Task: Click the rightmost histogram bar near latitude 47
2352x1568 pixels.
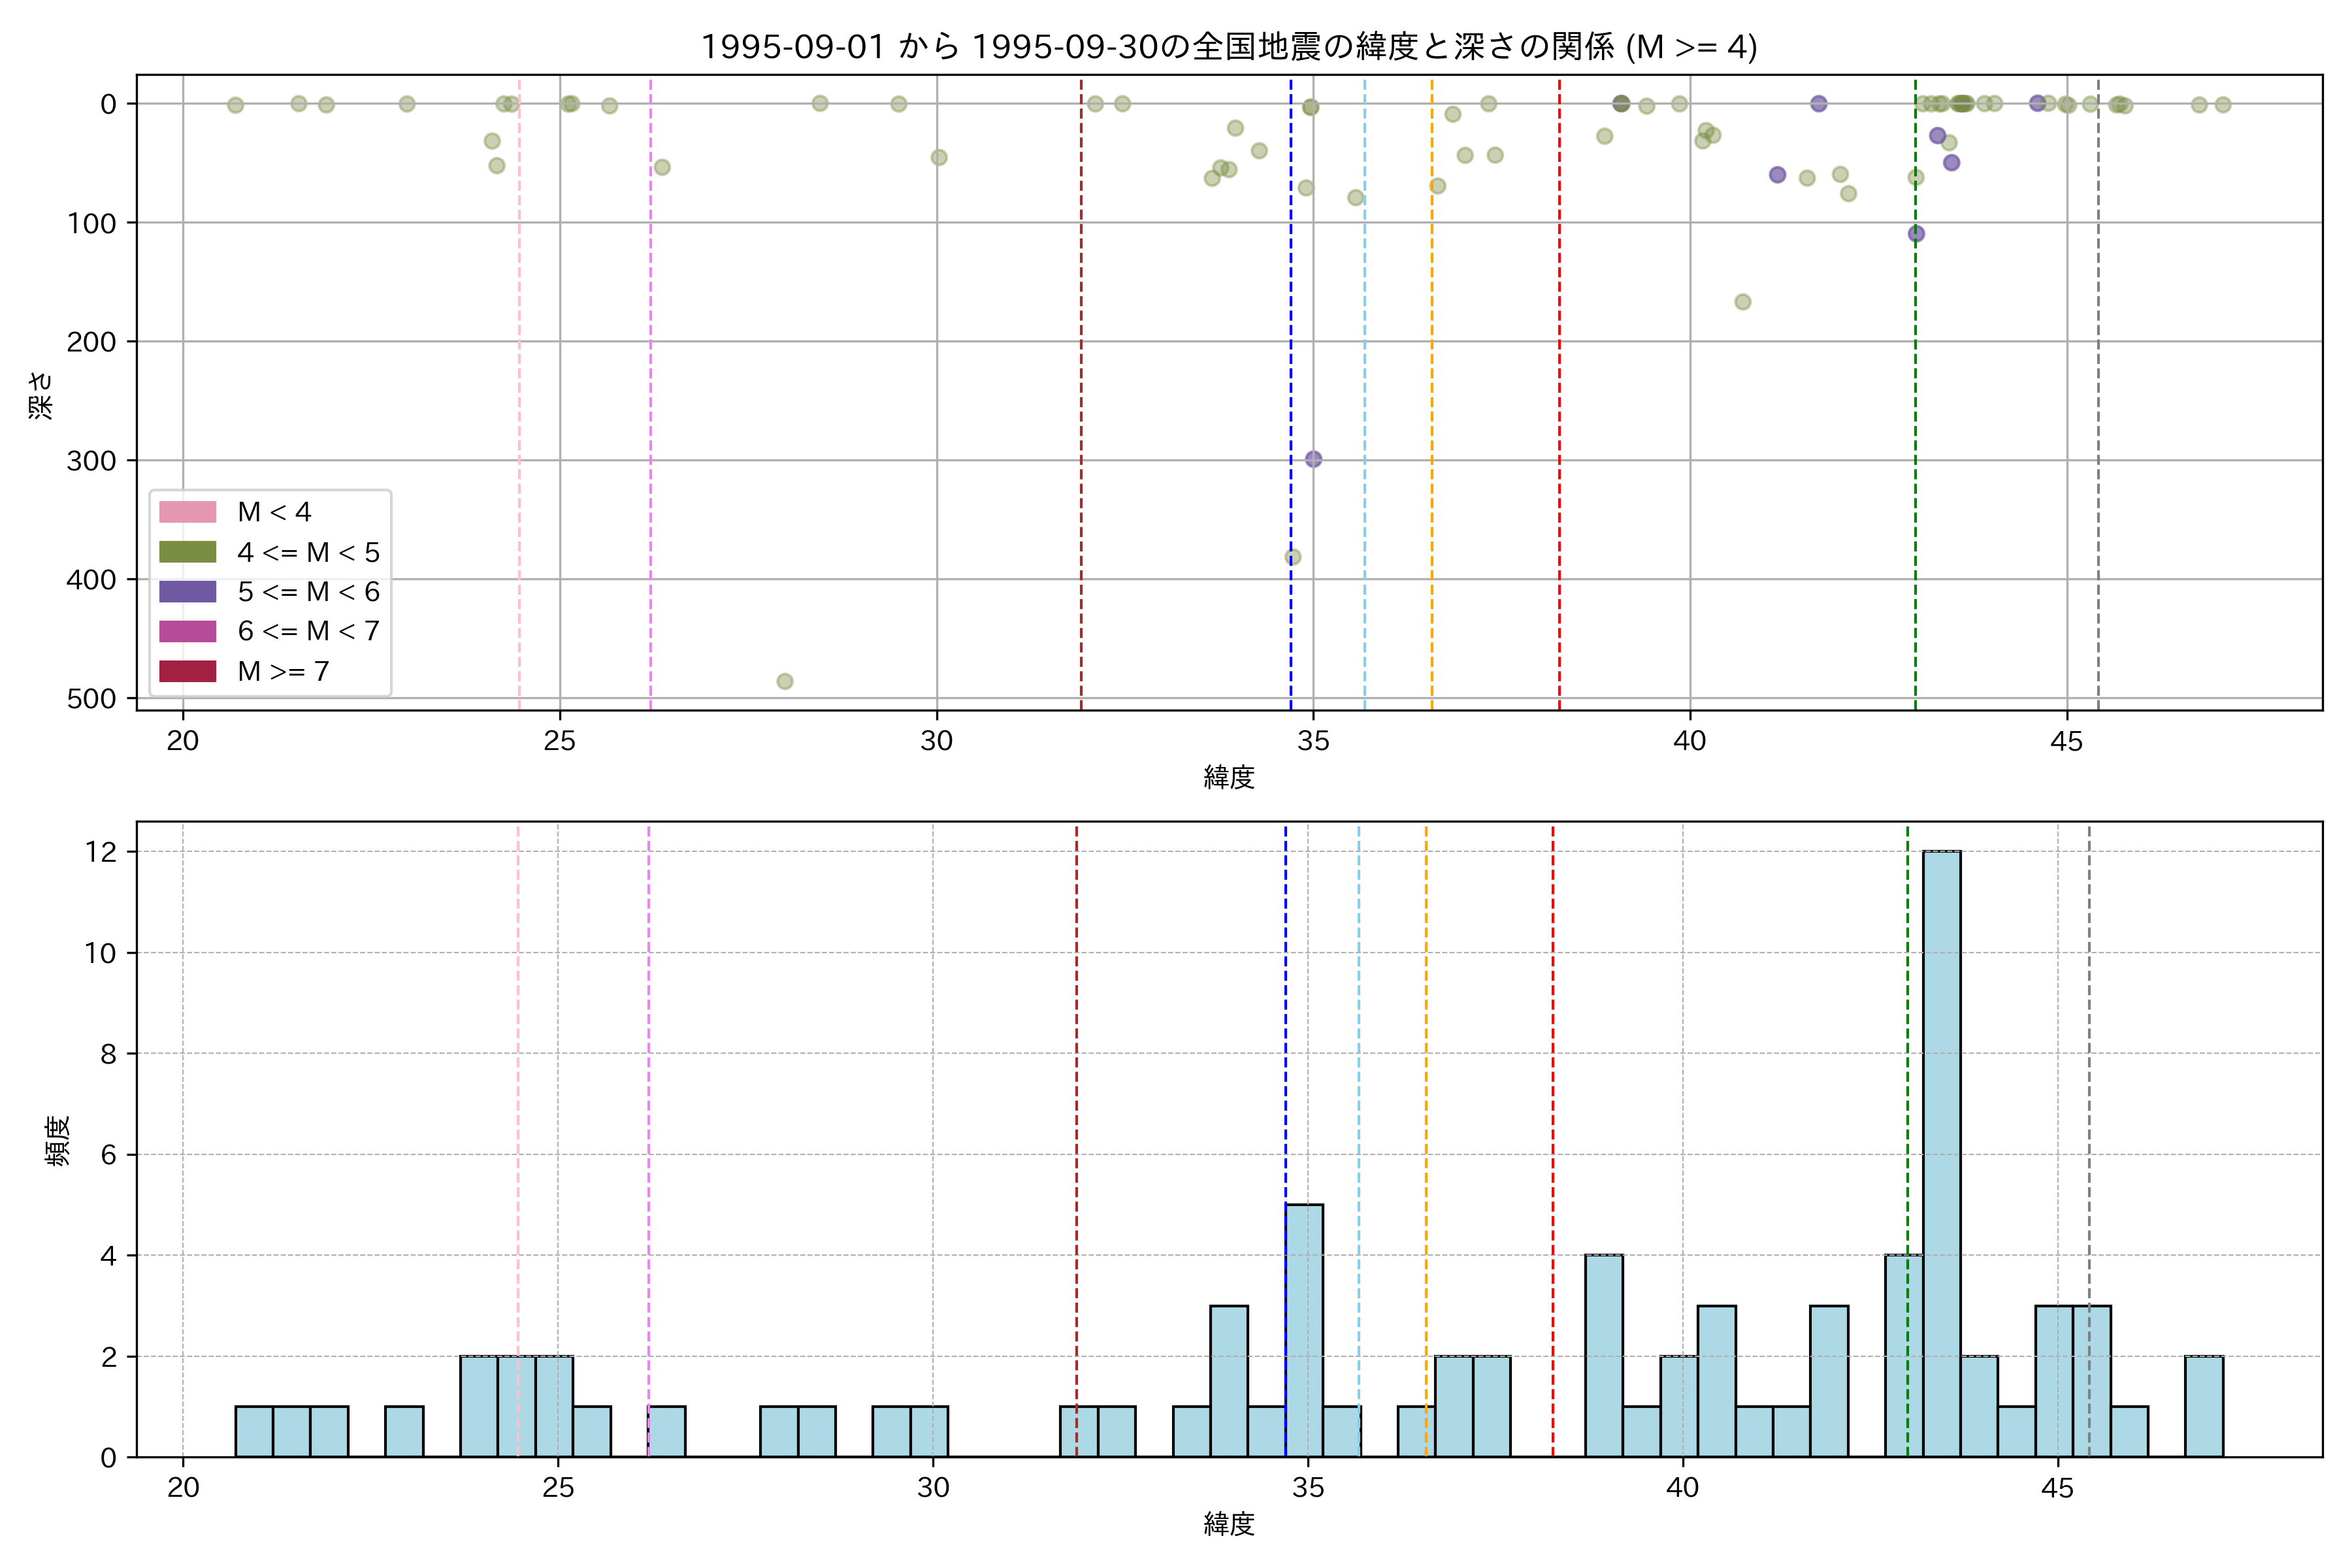Action: click(2204, 1406)
